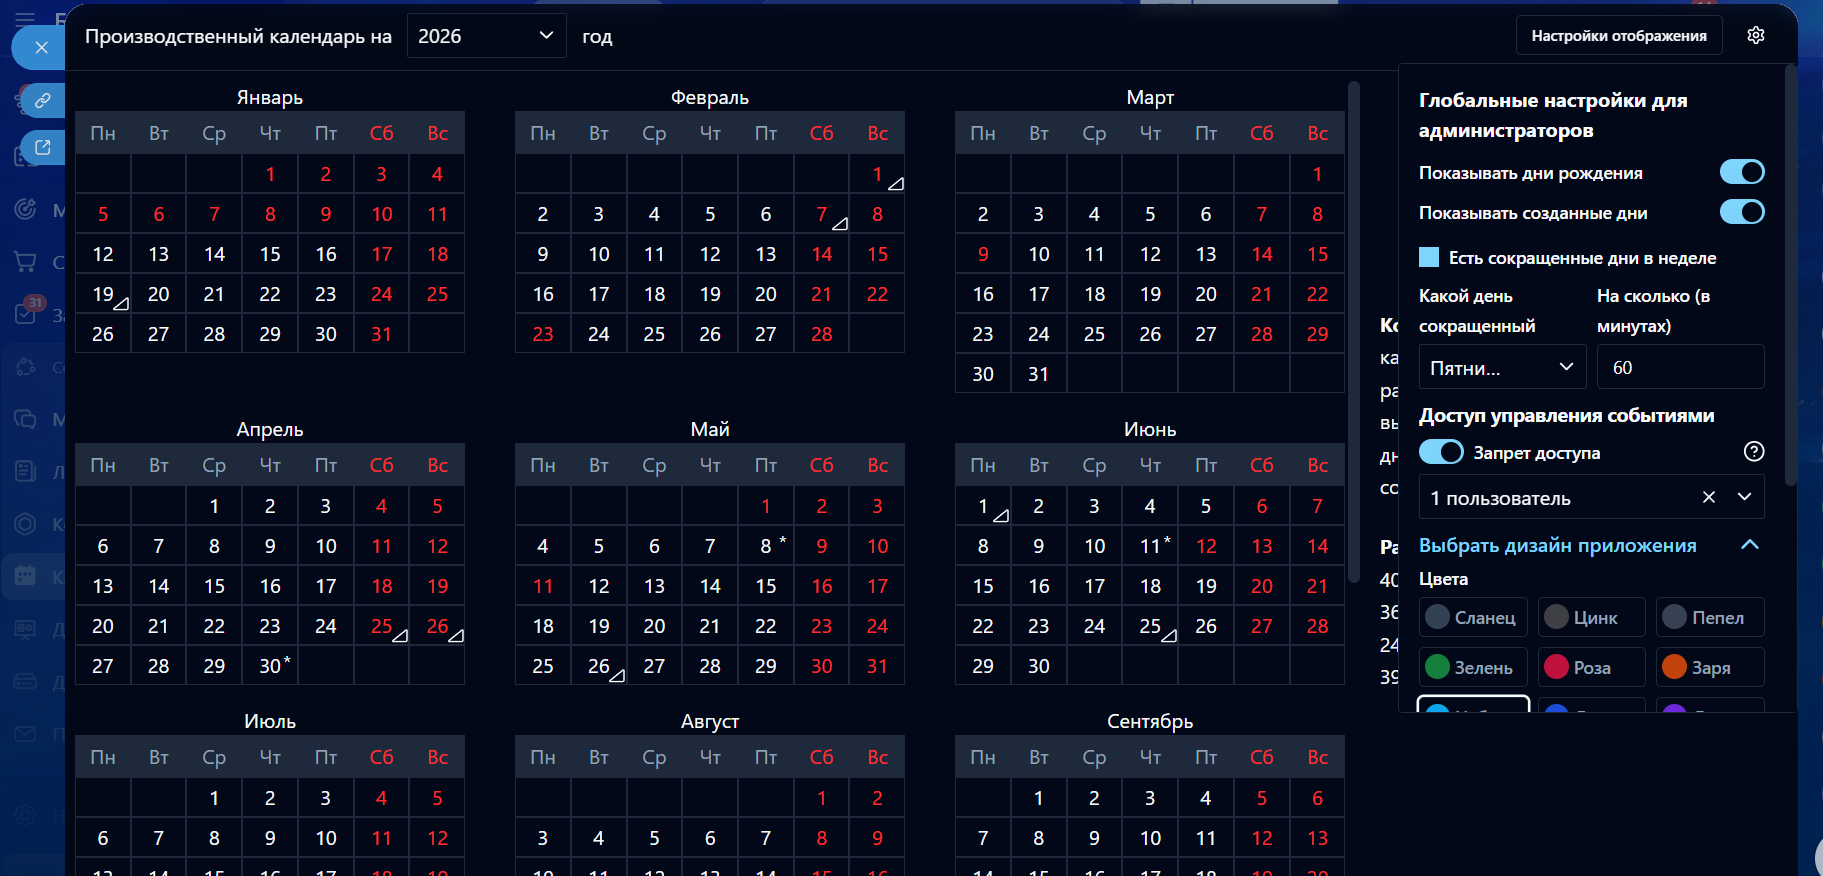Choose the Зелень color theme
Screen dimensions: 1823x876
[1473, 667]
